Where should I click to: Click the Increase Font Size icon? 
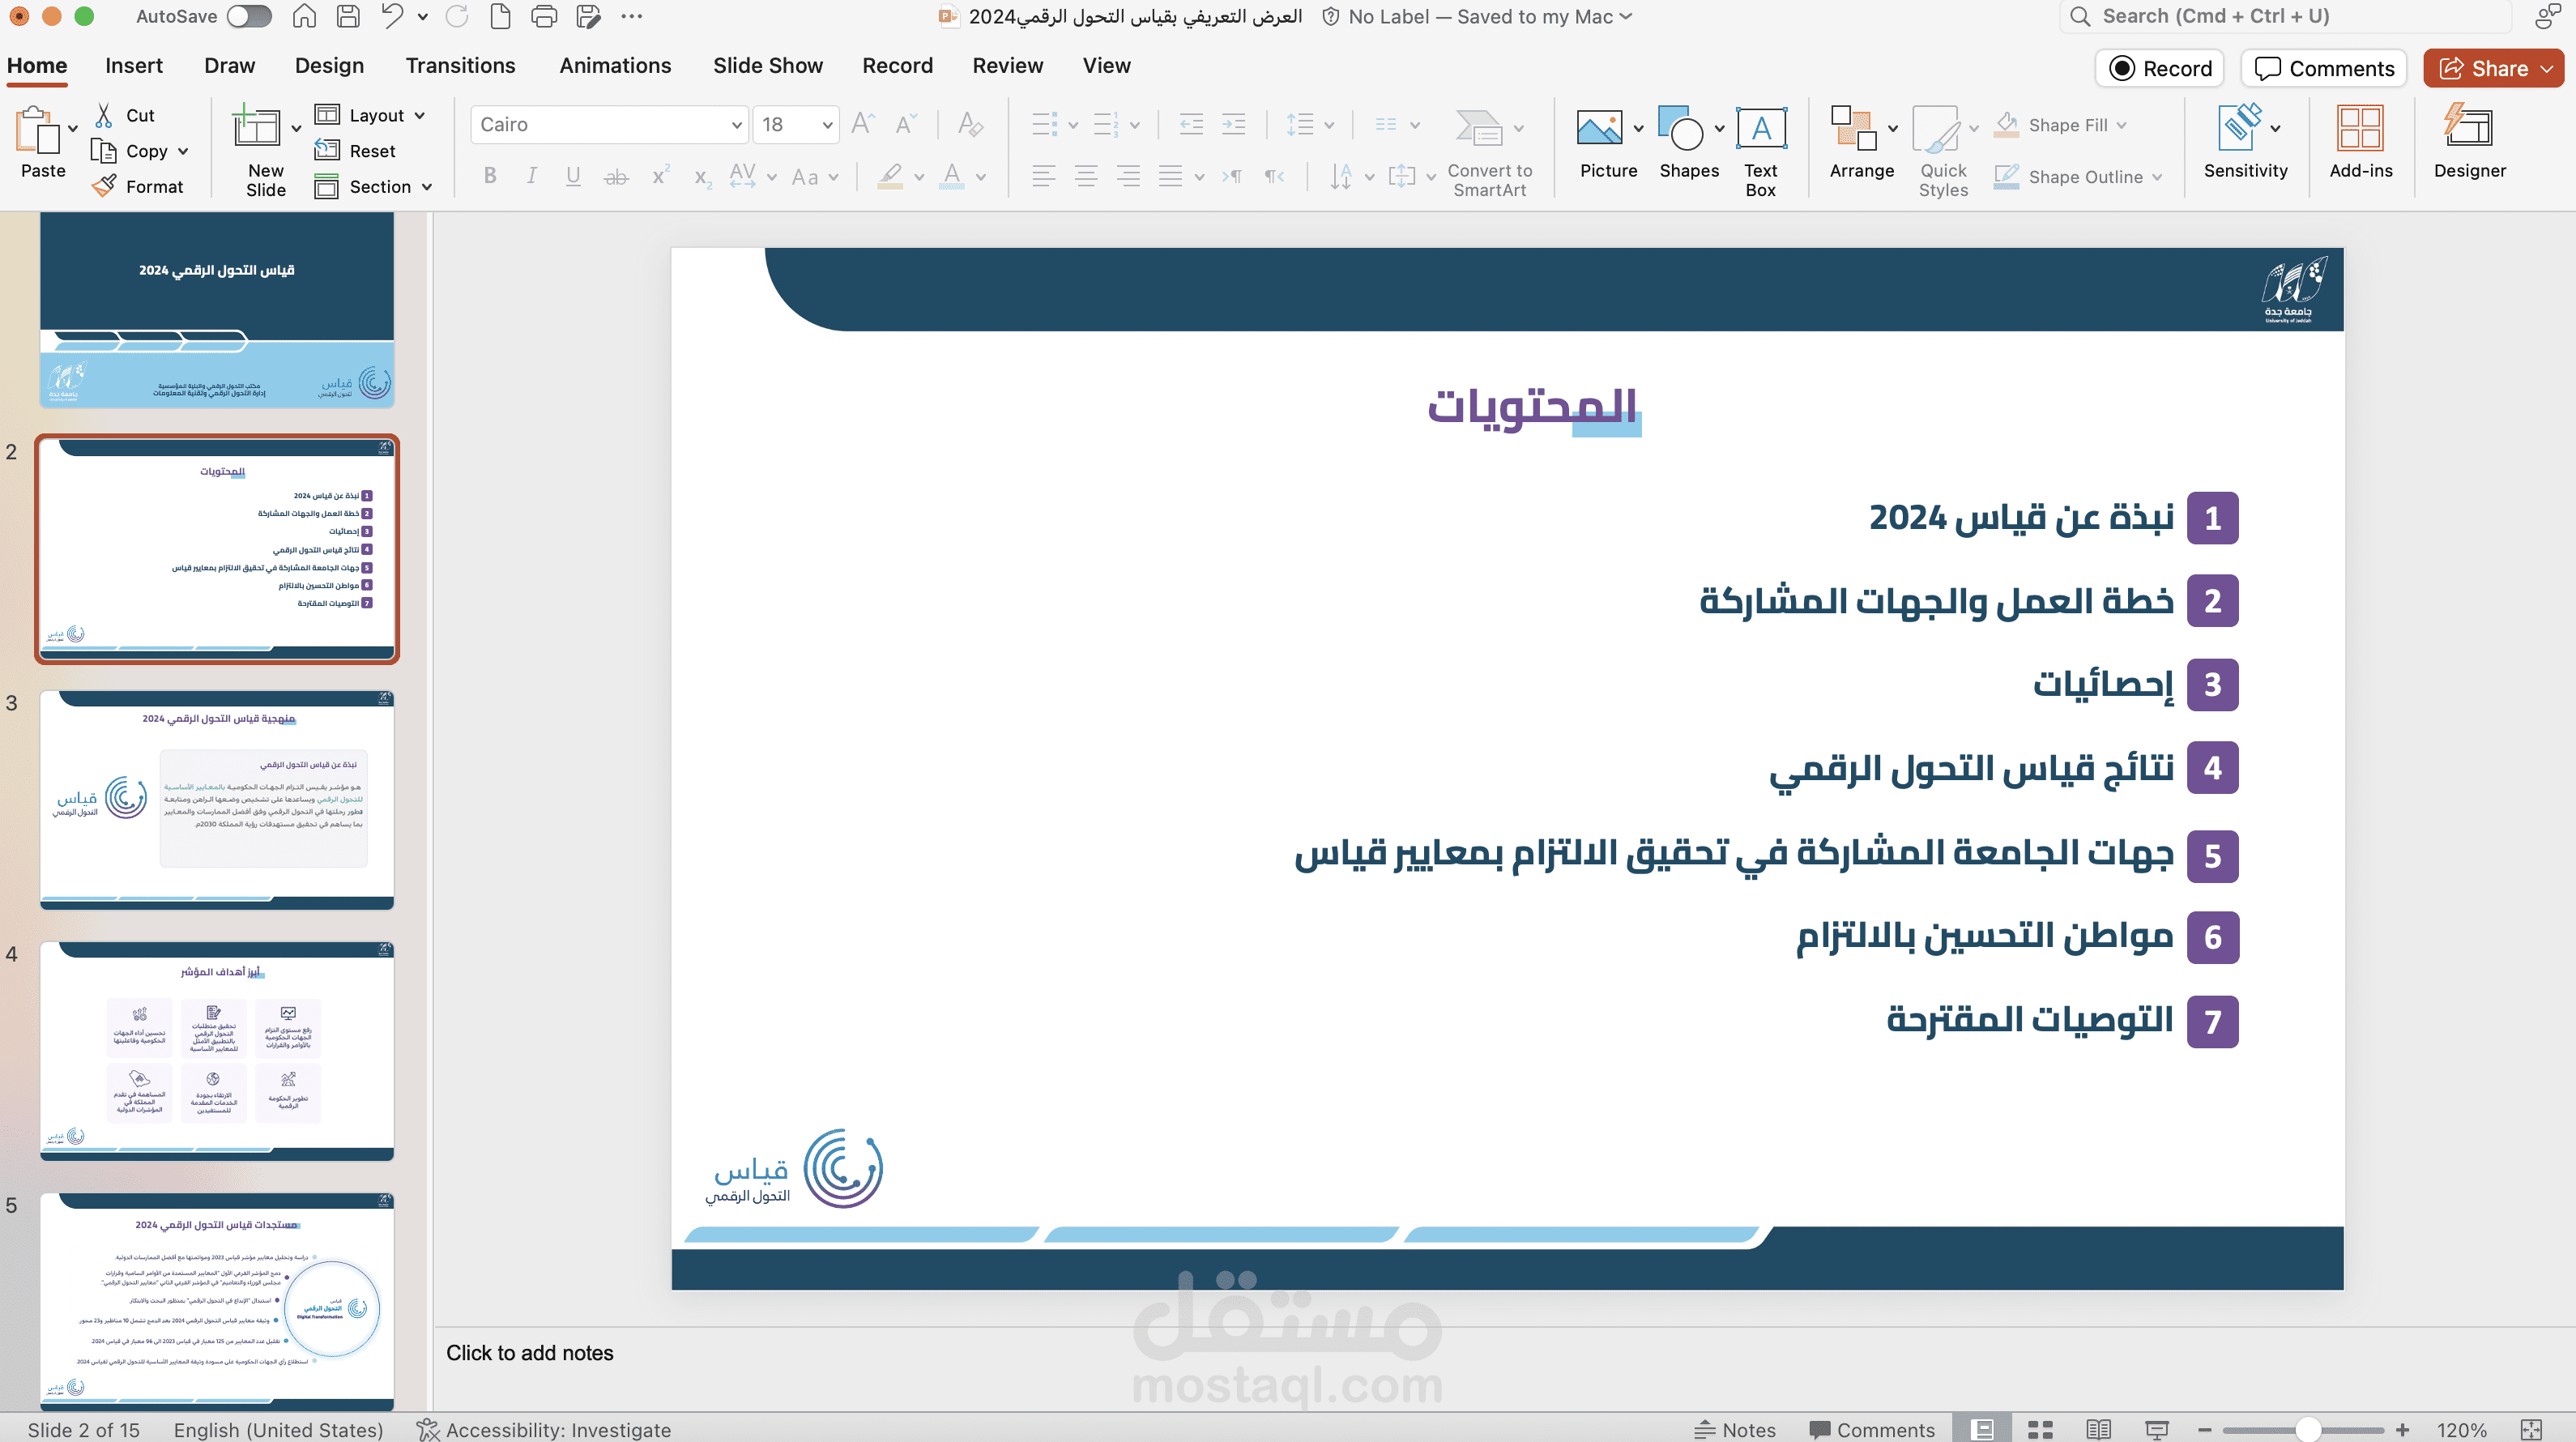pyautogui.click(x=862, y=124)
